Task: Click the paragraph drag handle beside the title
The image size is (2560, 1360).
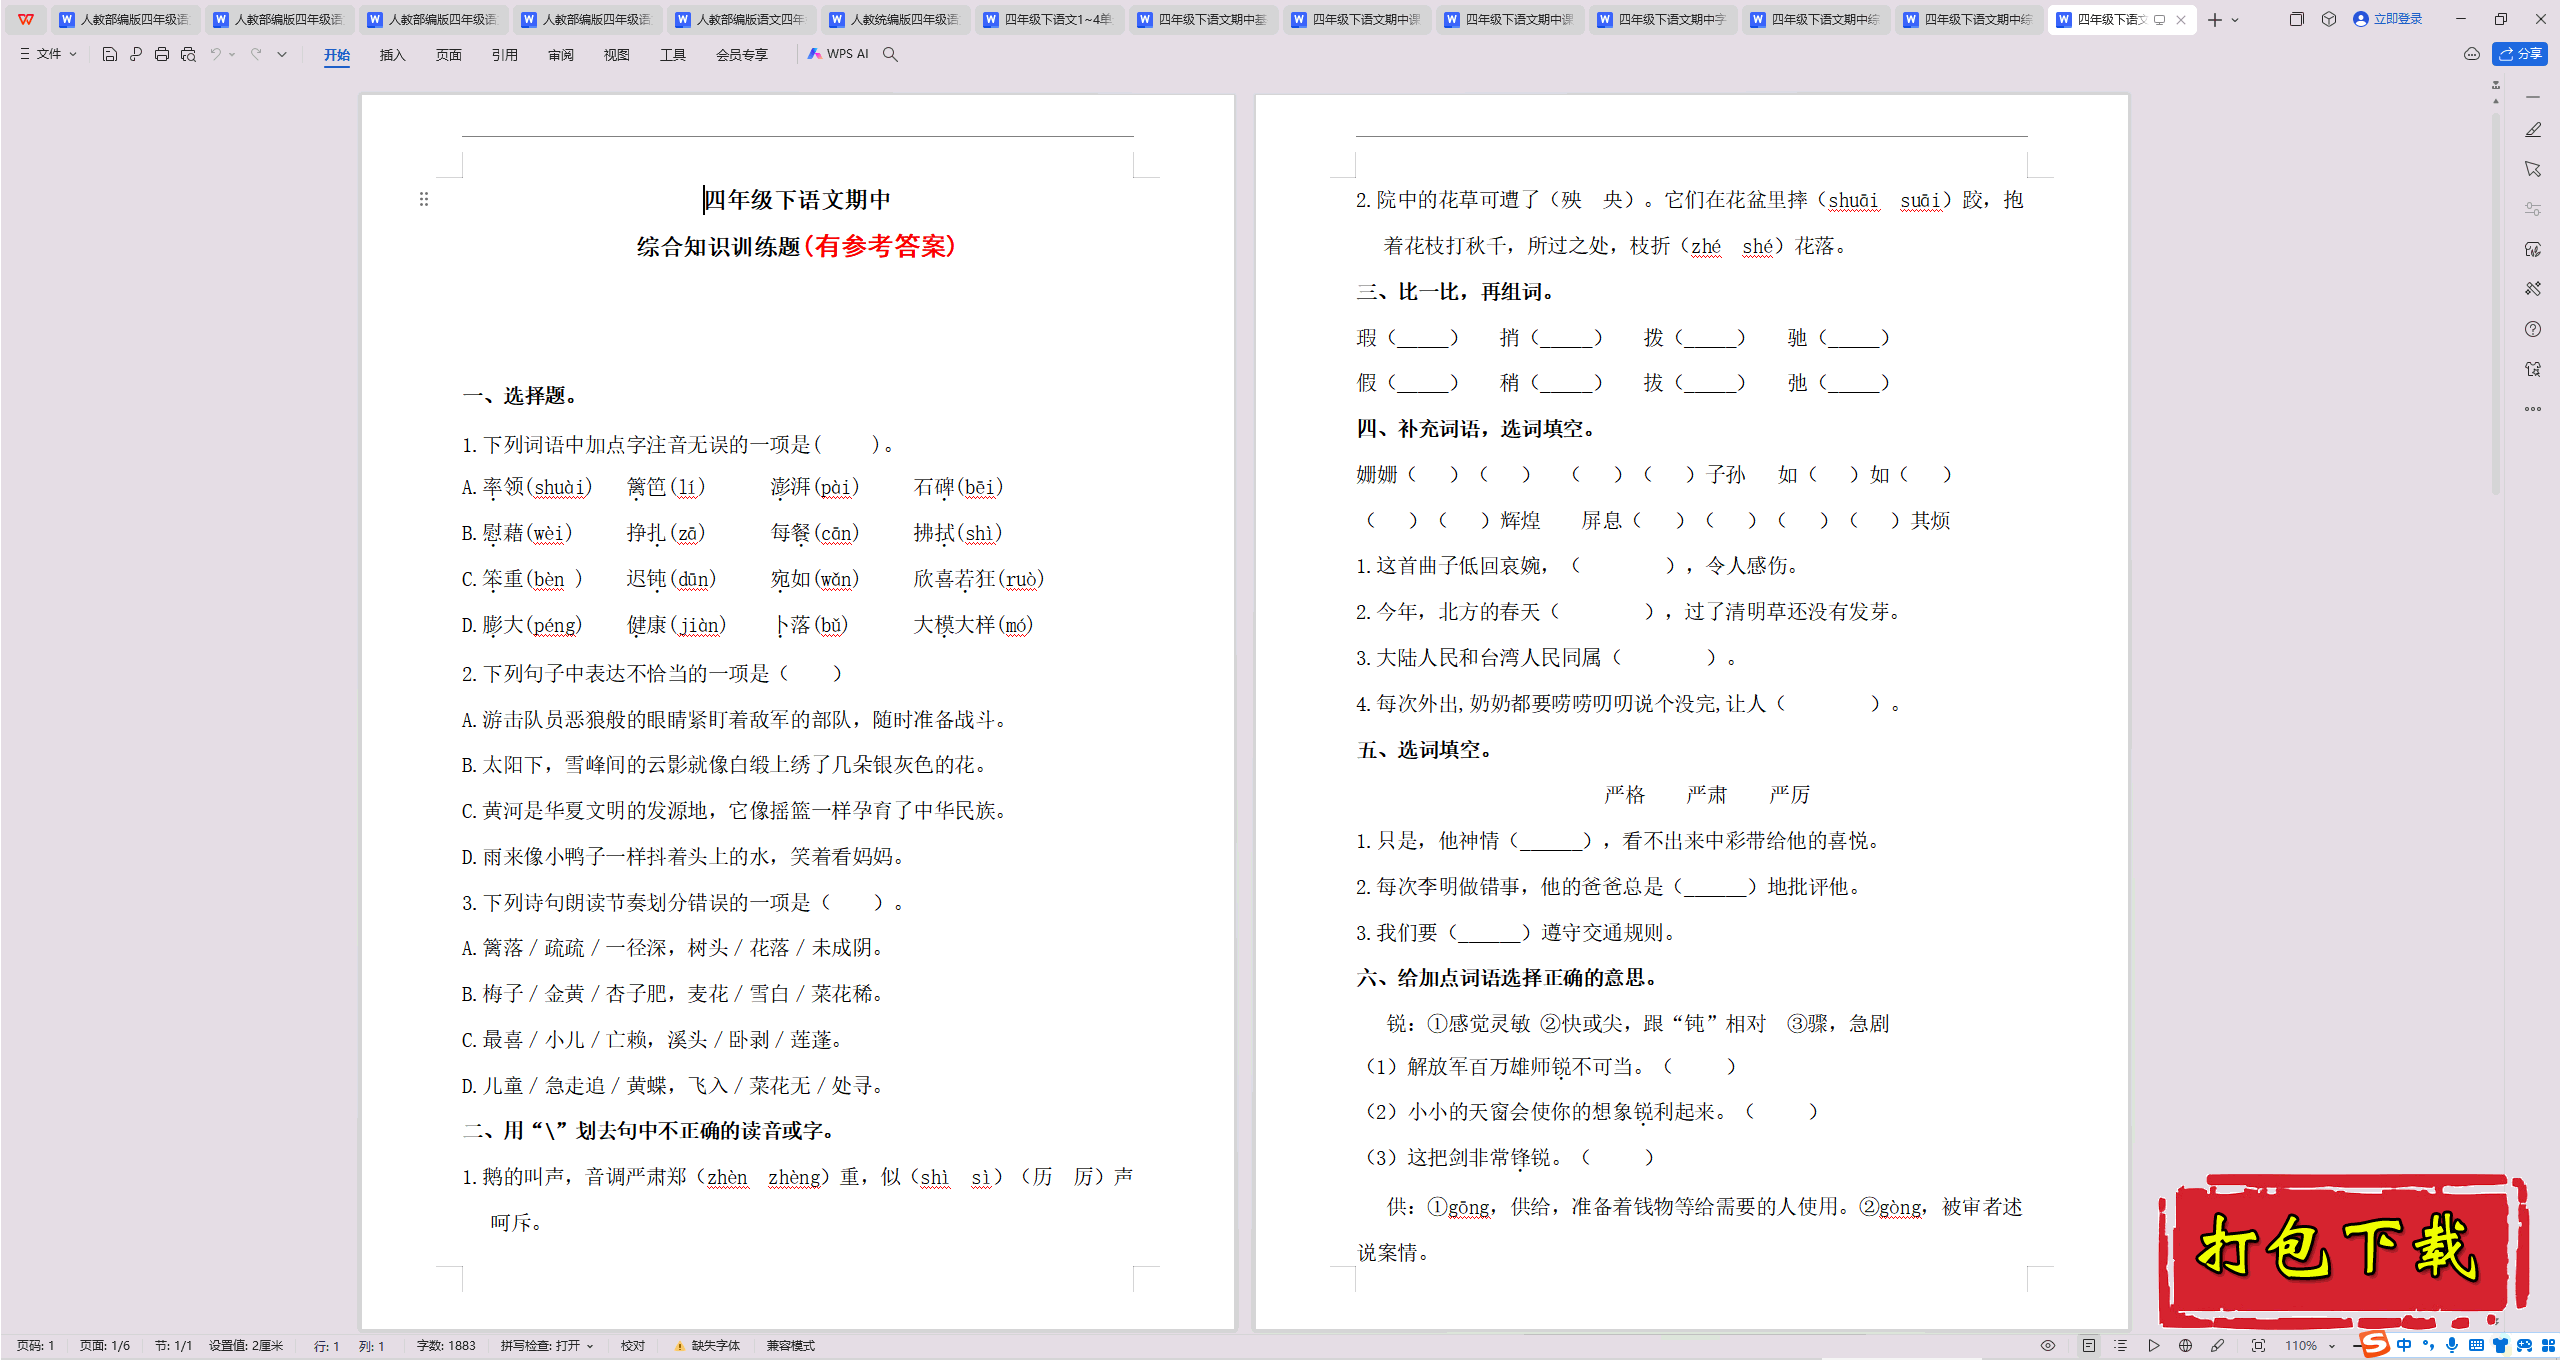Action: (x=424, y=200)
